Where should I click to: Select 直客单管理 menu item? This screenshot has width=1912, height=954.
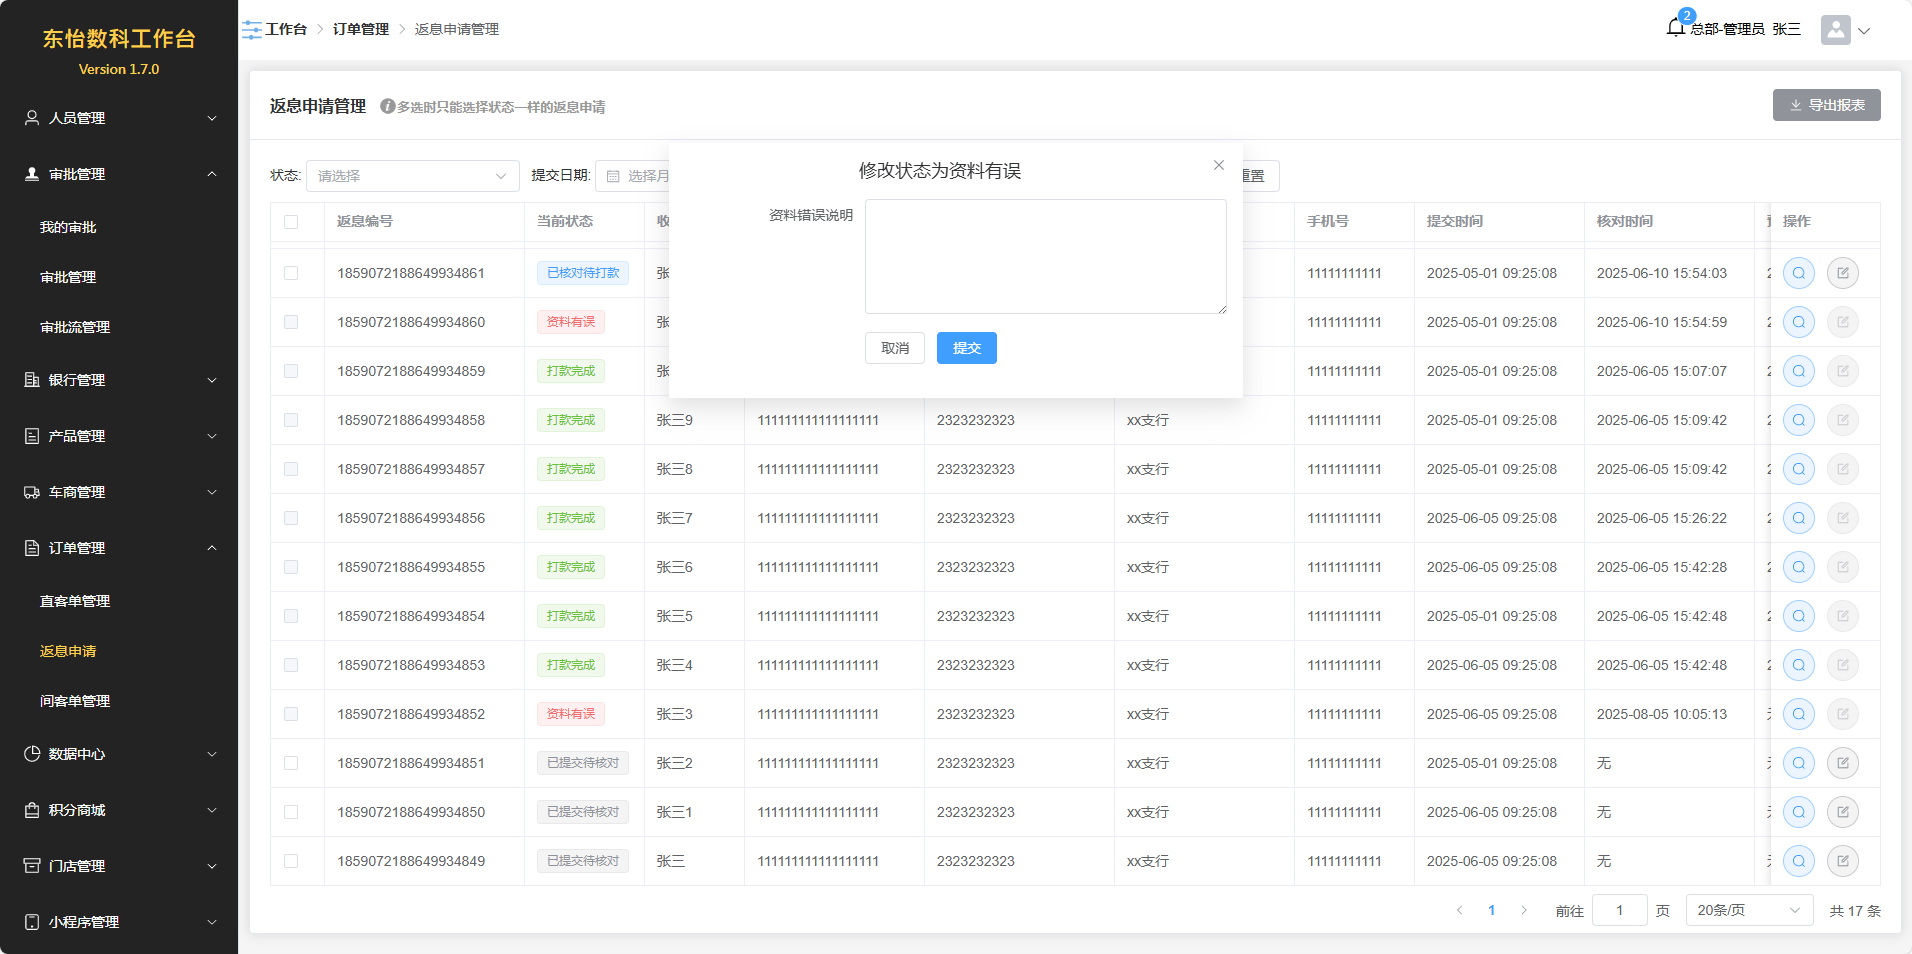click(x=75, y=601)
